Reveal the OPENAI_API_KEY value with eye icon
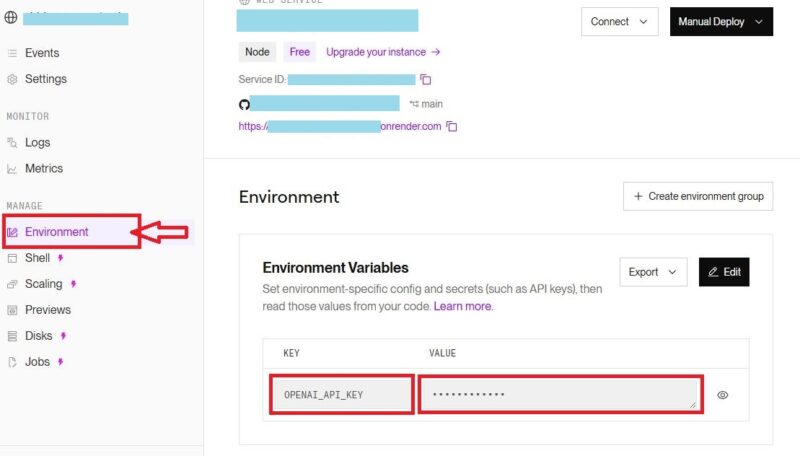This screenshot has width=800, height=456. (x=722, y=395)
